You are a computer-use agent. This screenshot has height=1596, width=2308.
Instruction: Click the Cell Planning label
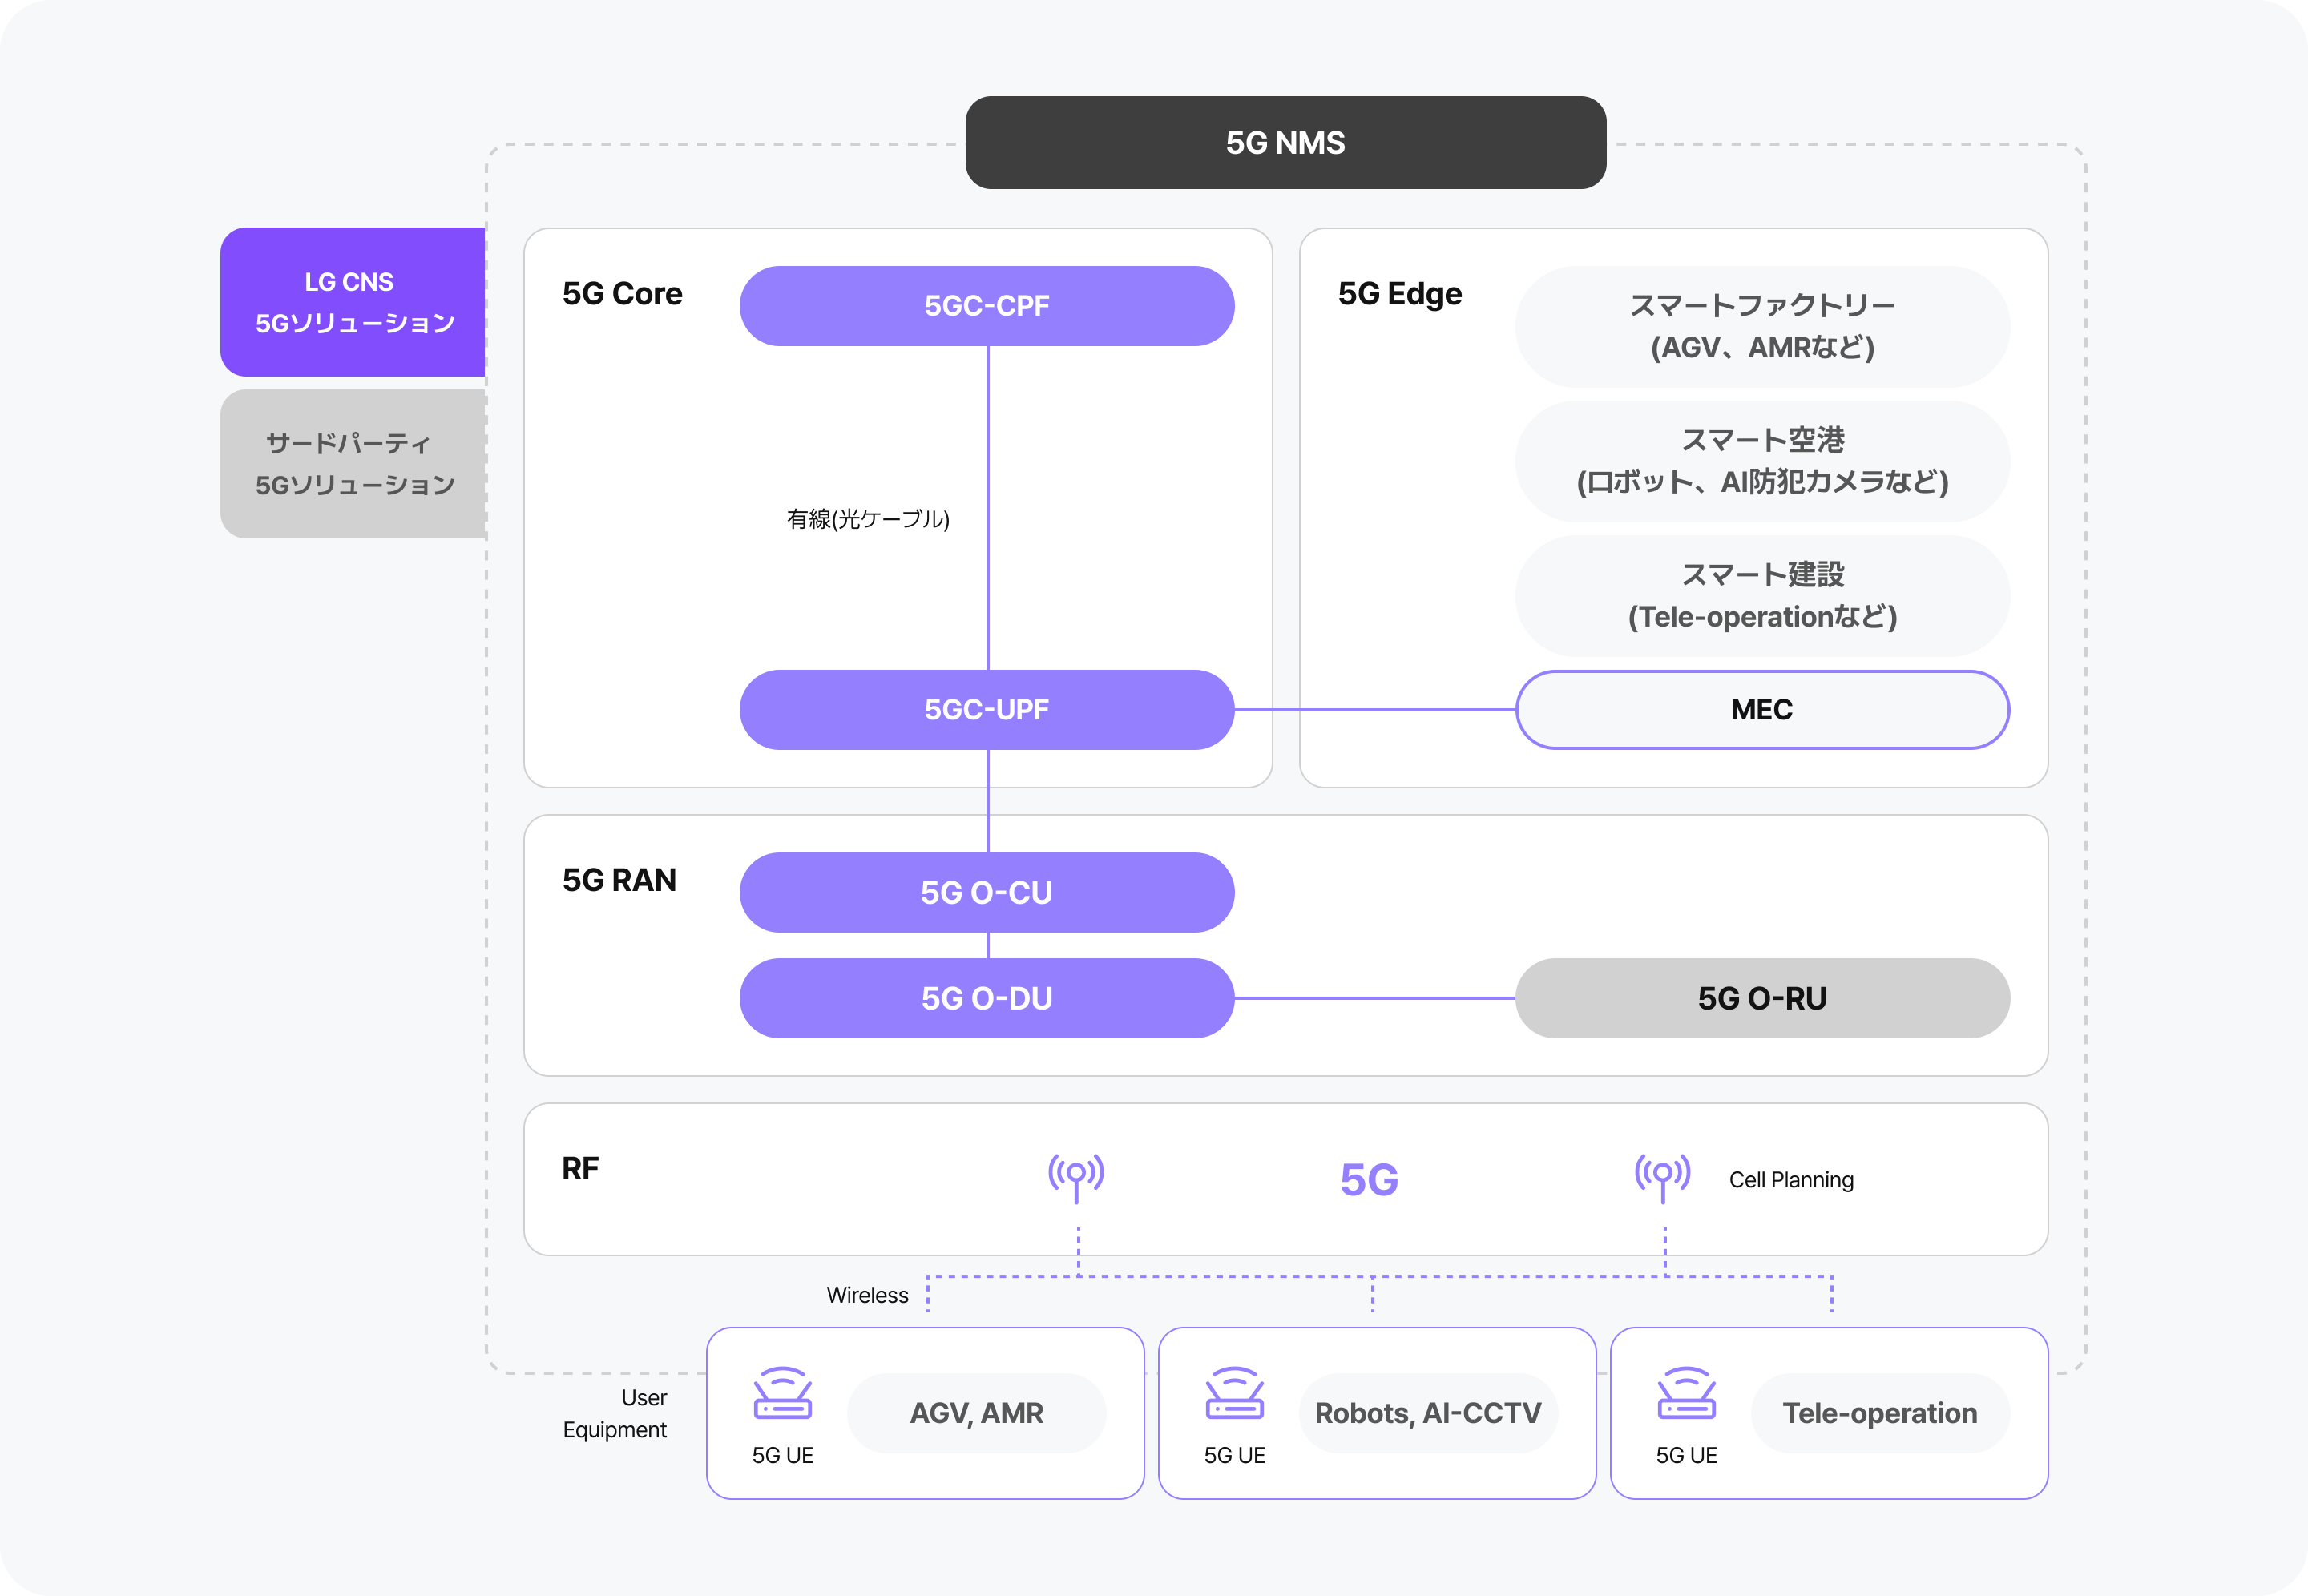click(1790, 1180)
